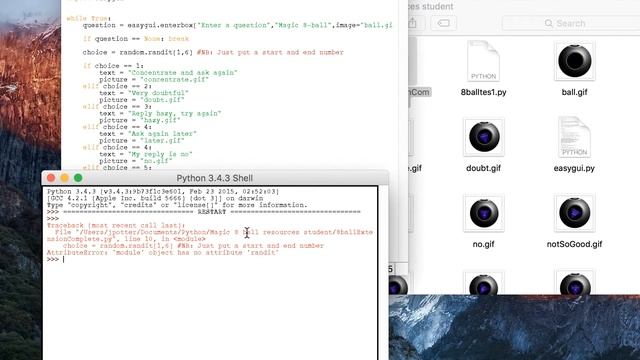
Task: Click the Finder Search field
Action: pyautogui.click(x=571, y=23)
